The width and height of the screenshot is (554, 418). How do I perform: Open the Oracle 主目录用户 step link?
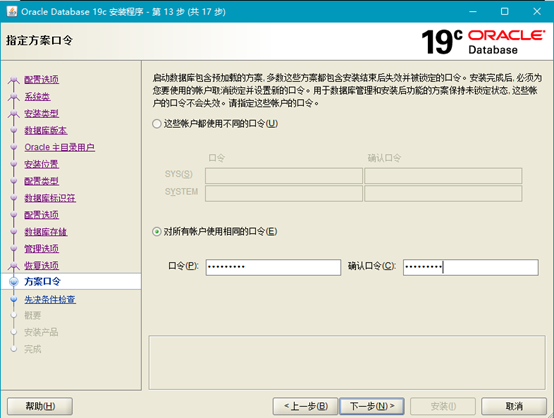coord(59,147)
